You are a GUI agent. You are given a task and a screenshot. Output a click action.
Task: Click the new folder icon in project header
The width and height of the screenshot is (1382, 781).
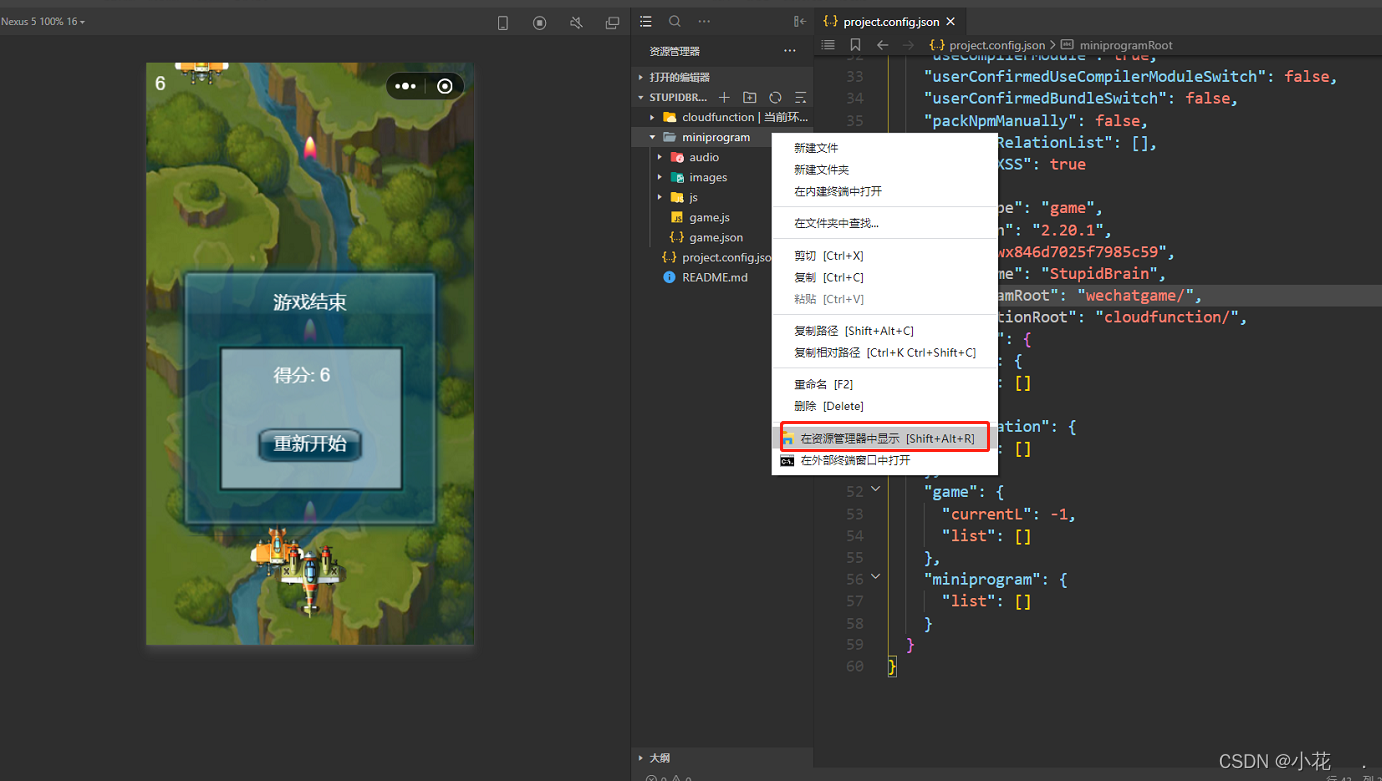(750, 97)
